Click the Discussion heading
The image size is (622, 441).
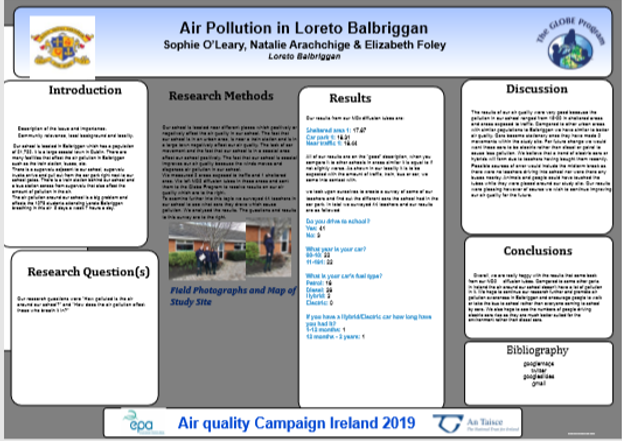pyautogui.click(x=536, y=89)
